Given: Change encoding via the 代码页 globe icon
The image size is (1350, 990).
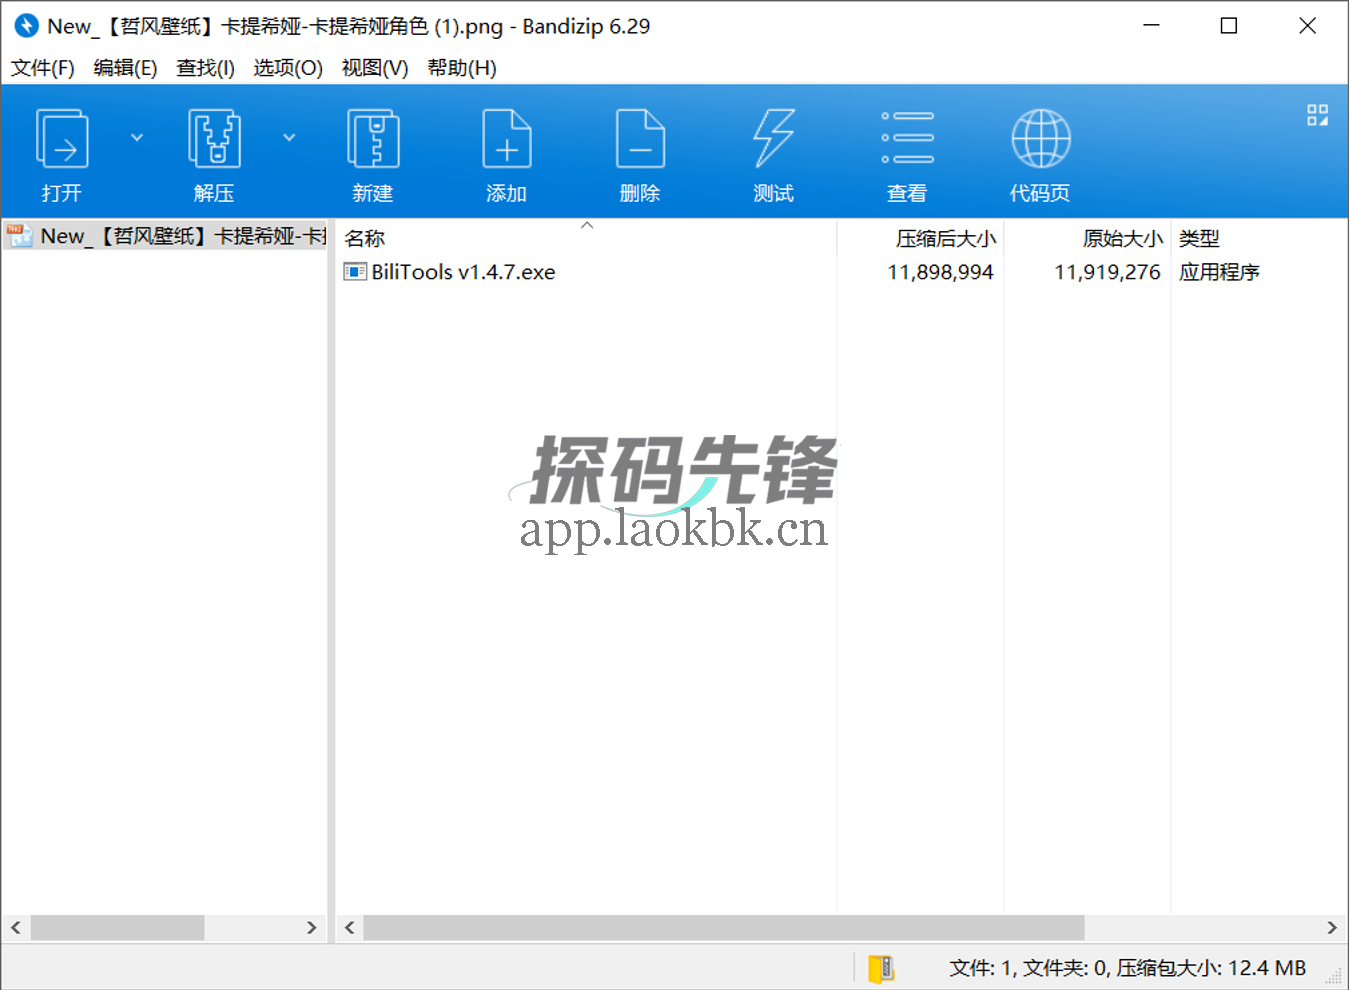Looking at the screenshot, I should pyautogui.click(x=1040, y=152).
